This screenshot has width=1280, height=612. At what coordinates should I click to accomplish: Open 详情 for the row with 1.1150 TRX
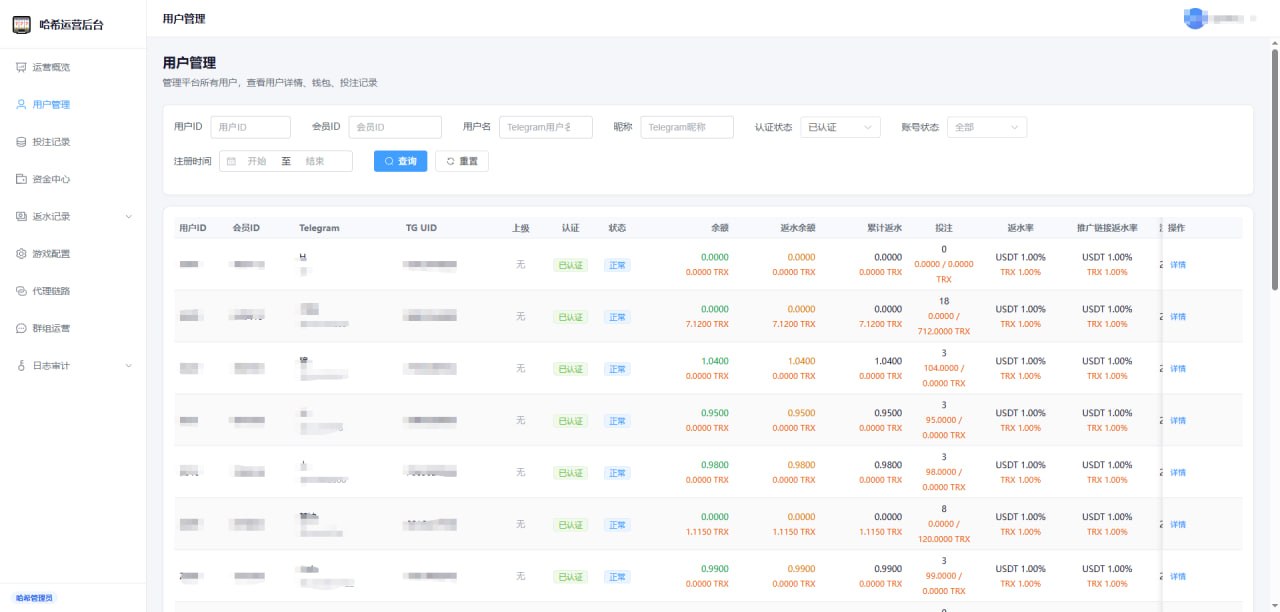point(1178,525)
